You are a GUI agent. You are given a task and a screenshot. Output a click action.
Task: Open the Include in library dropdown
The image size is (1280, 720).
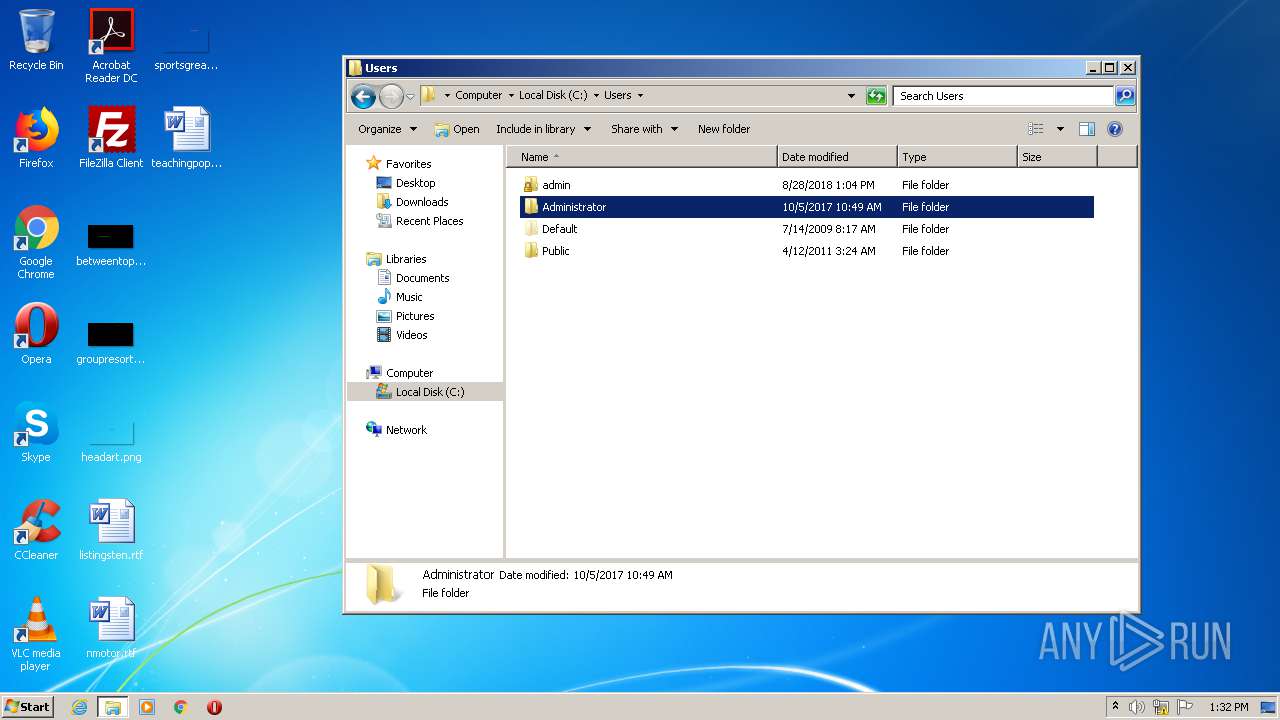click(x=543, y=129)
